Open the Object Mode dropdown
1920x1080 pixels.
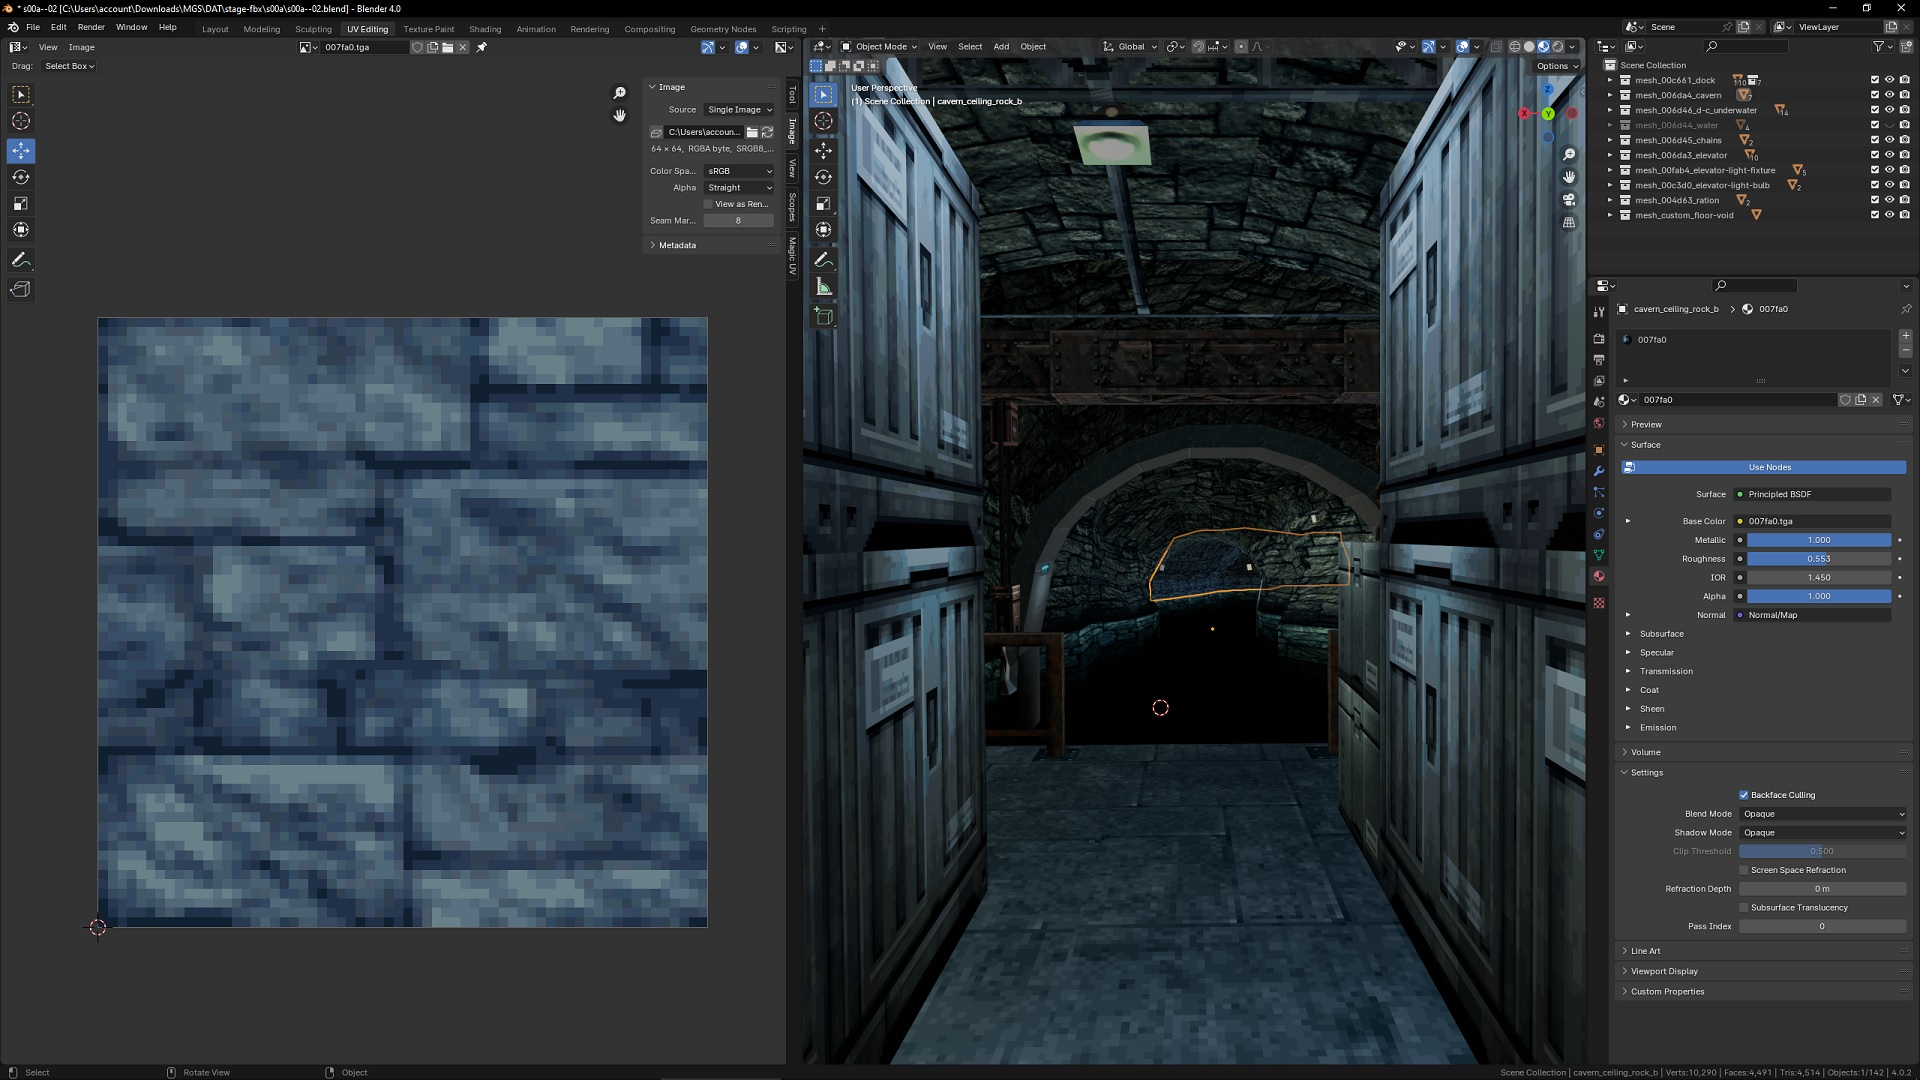(879, 47)
